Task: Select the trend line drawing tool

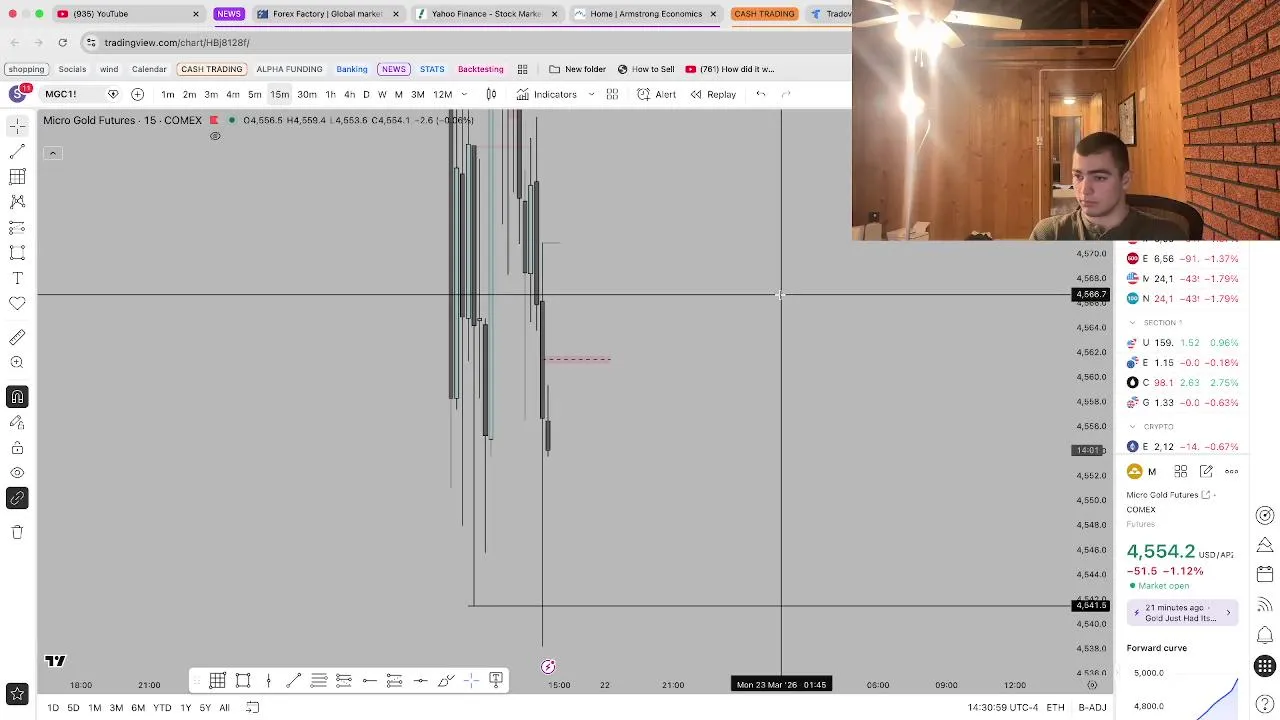Action: click(x=17, y=151)
